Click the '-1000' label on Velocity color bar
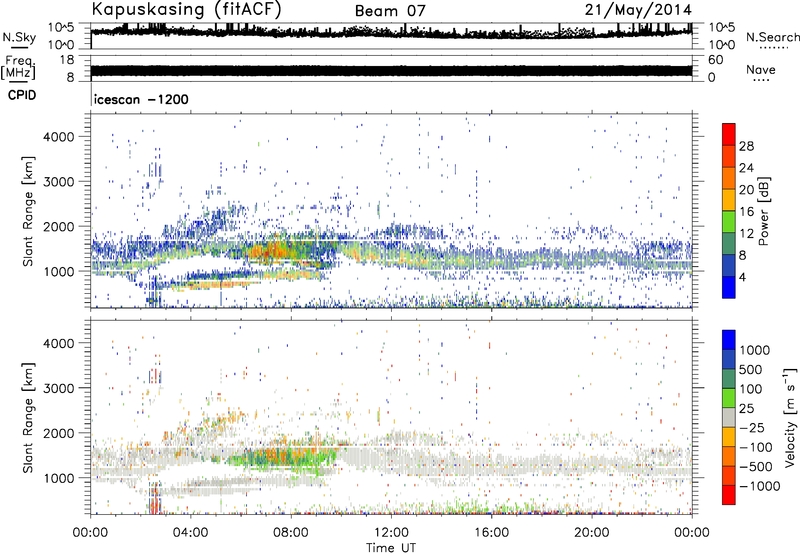 coord(760,486)
